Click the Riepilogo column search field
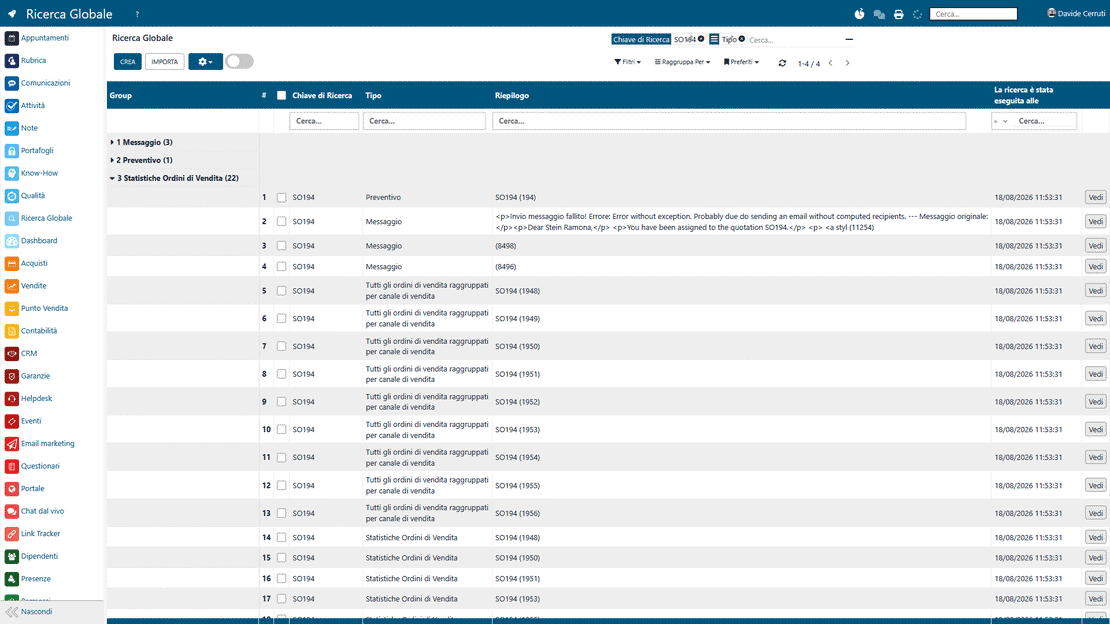Viewport: 1110px width, 624px height. (x=729, y=121)
